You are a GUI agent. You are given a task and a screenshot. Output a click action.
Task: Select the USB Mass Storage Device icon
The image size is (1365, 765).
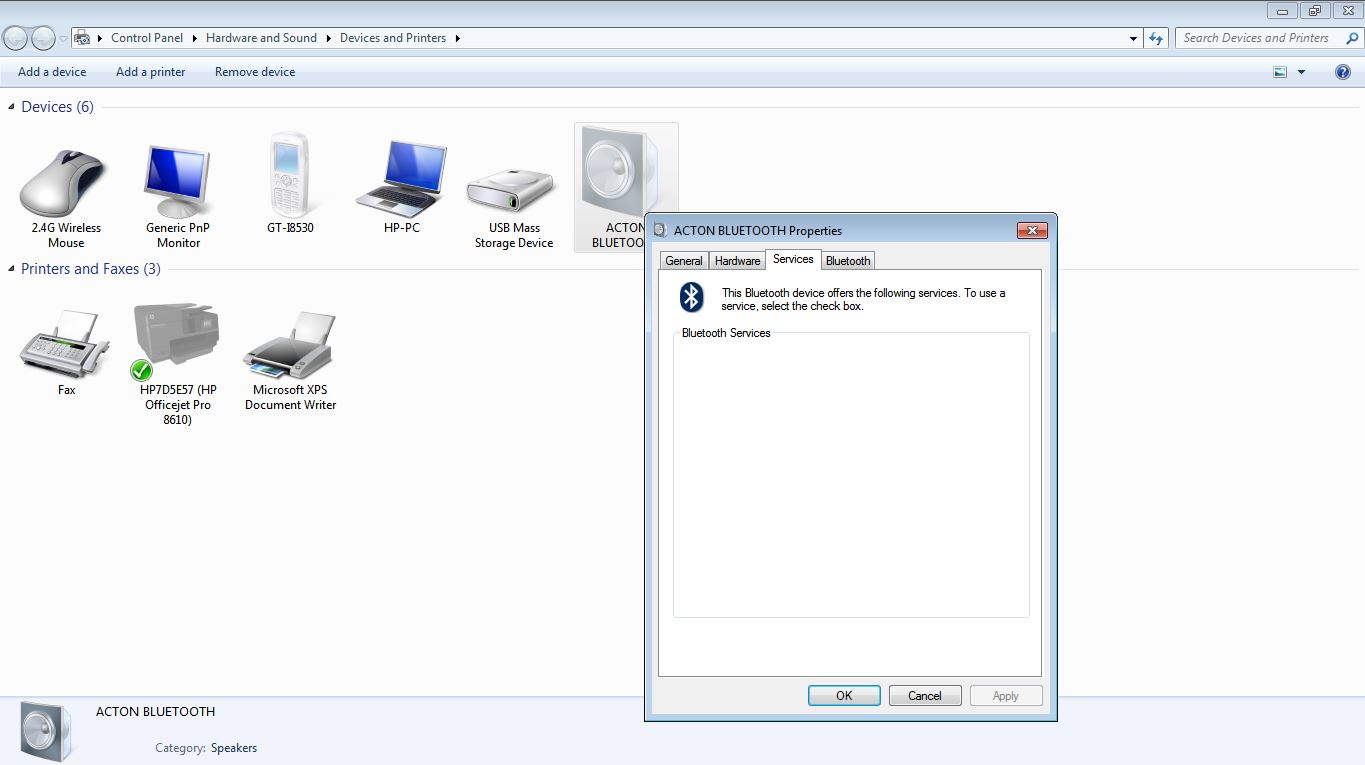point(511,190)
